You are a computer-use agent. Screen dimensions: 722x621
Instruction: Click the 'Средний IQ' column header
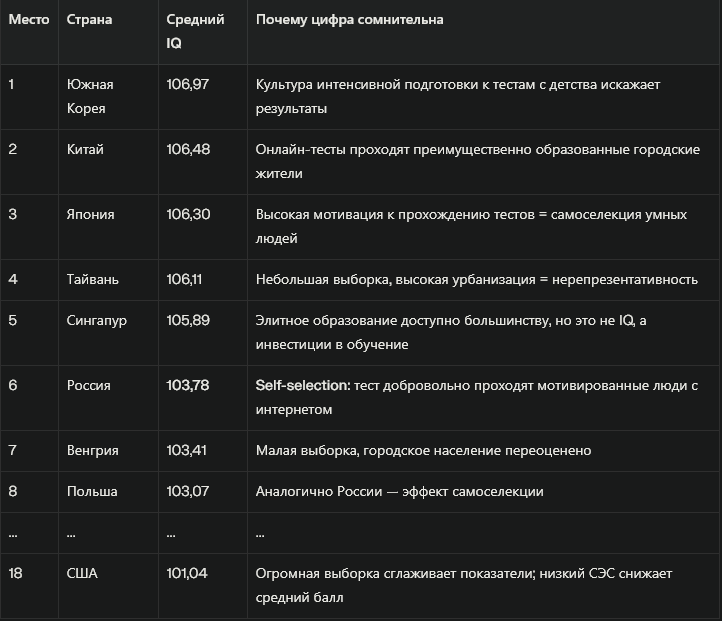[195, 32]
